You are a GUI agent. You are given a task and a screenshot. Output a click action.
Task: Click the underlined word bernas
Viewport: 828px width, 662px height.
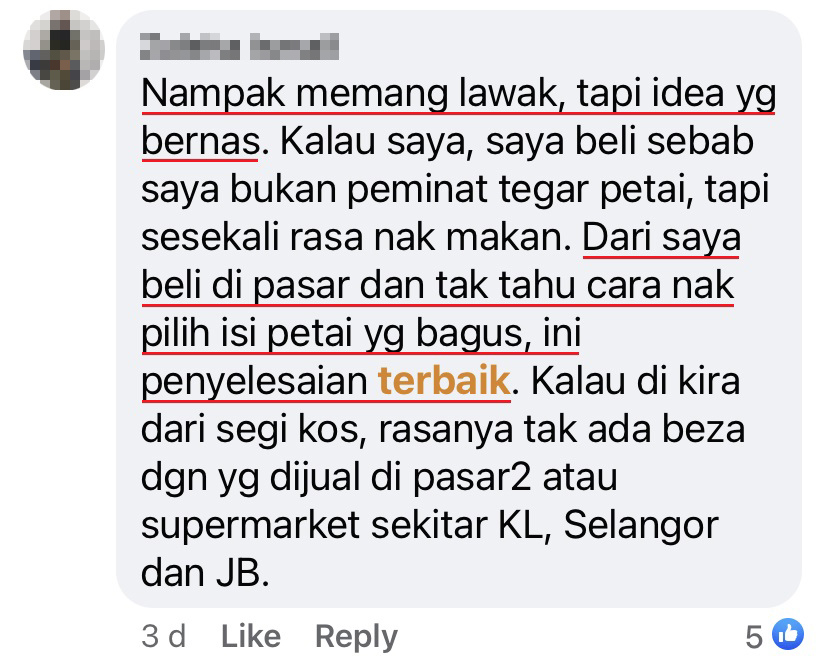coord(201,142)
